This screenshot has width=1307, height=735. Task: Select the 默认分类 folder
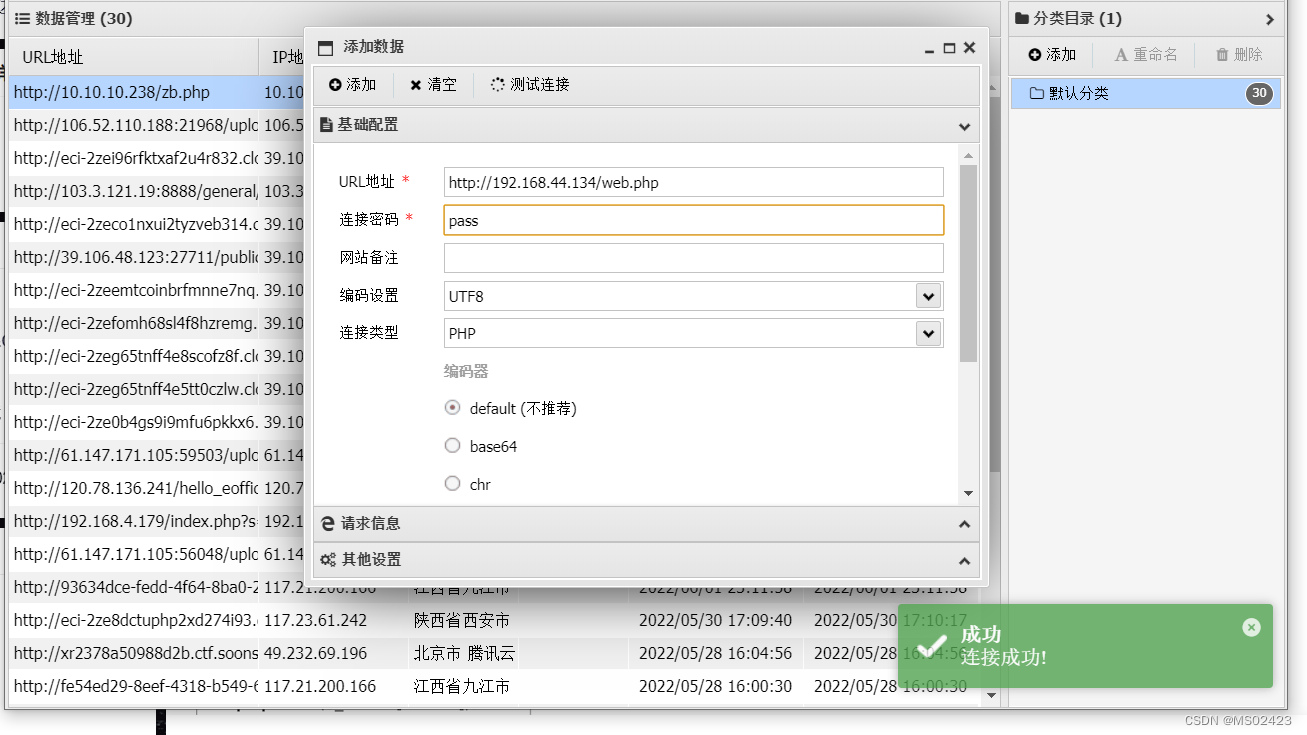1145,93
